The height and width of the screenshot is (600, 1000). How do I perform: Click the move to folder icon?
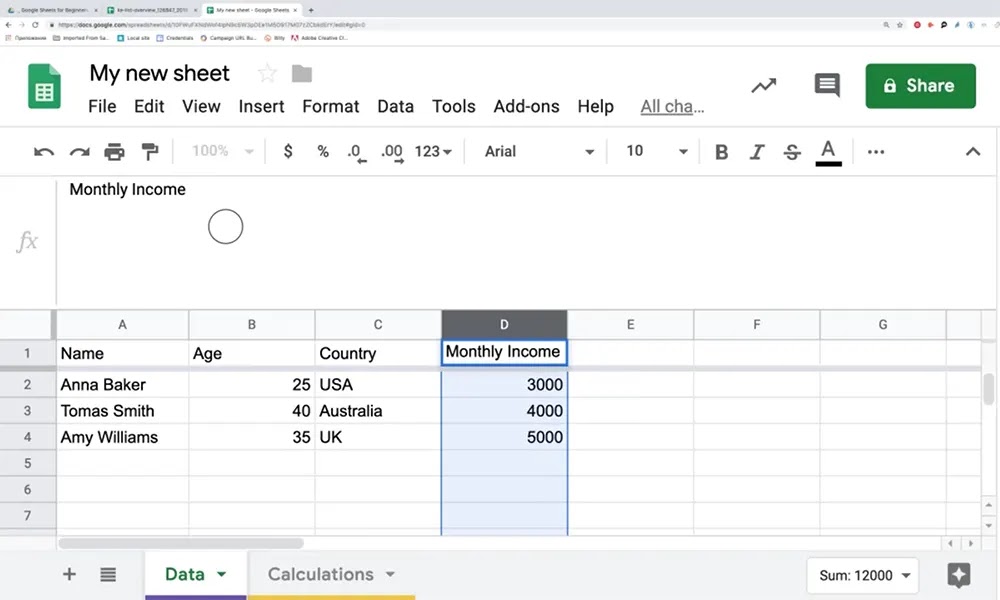pos(302,74)
